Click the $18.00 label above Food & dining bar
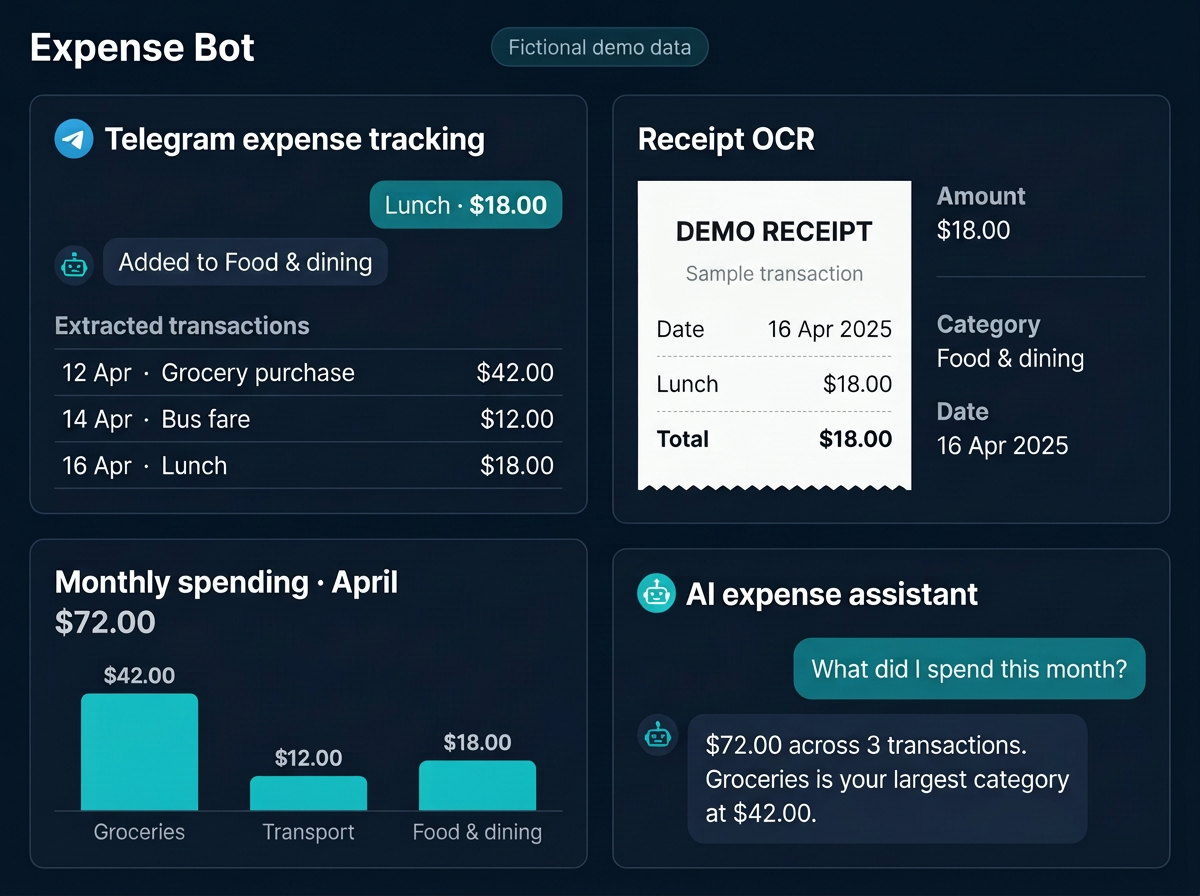 (477, 742)
